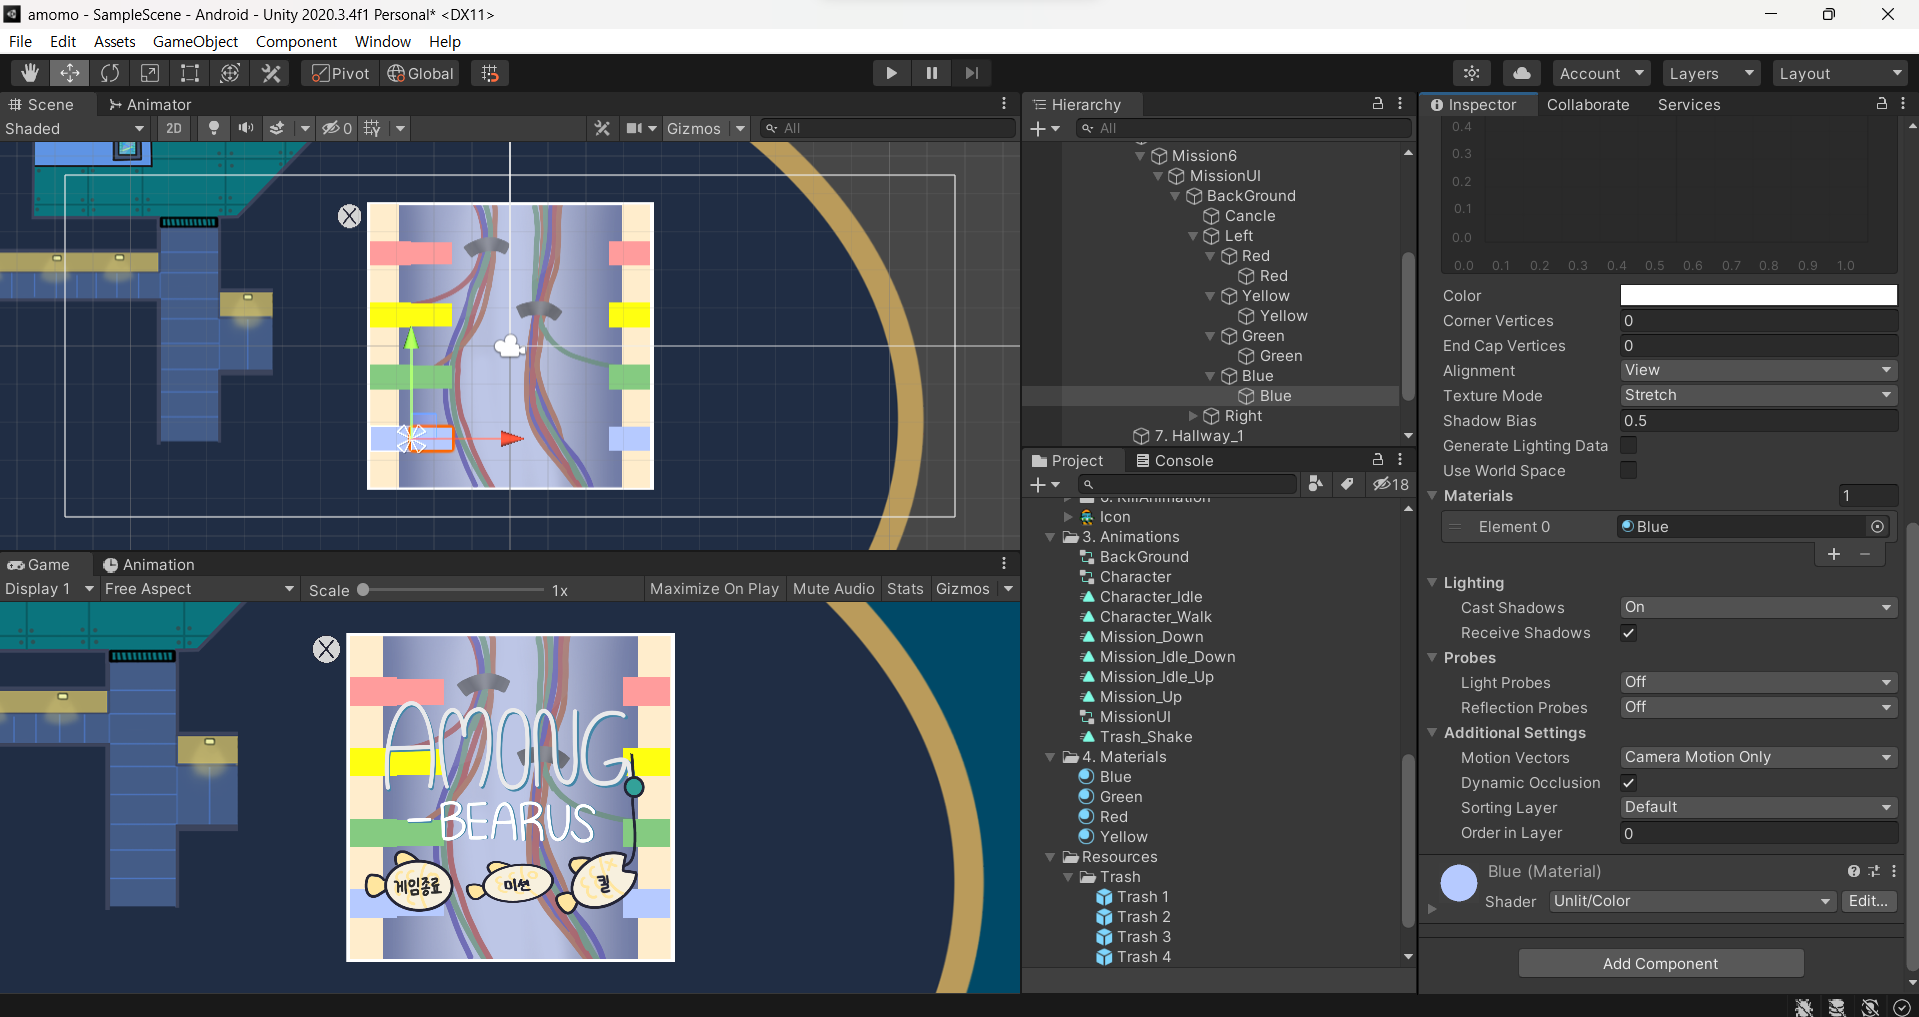Select the Scale tool
1919x1017 pixels.
click(150, 73)
